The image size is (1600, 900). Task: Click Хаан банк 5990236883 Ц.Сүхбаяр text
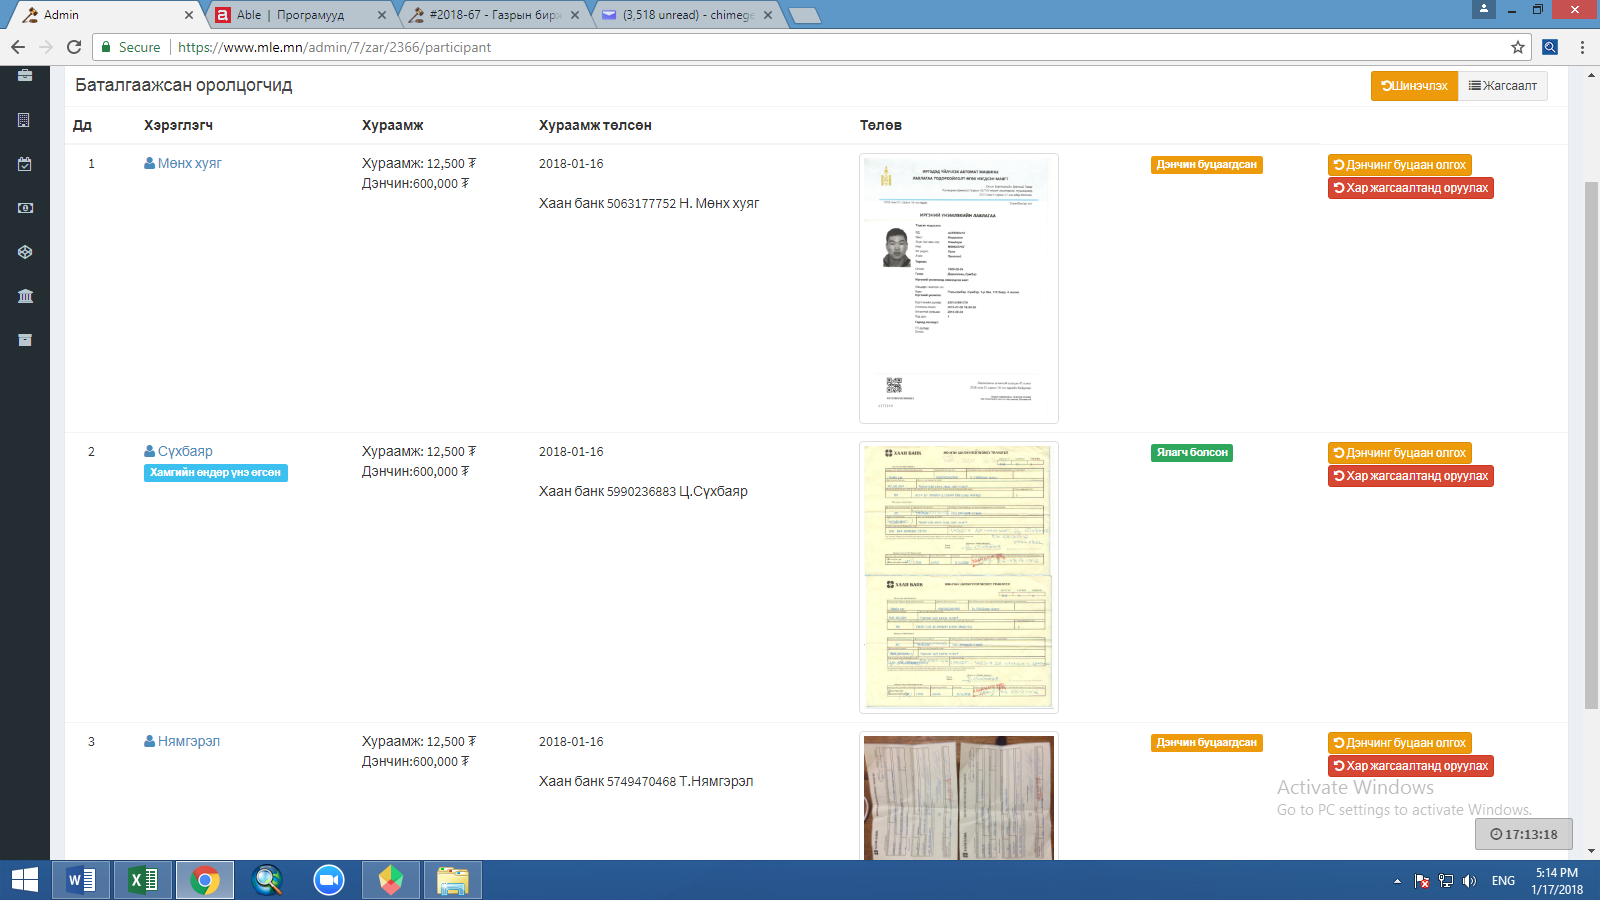pyautogui.click(x=643, y=491)
